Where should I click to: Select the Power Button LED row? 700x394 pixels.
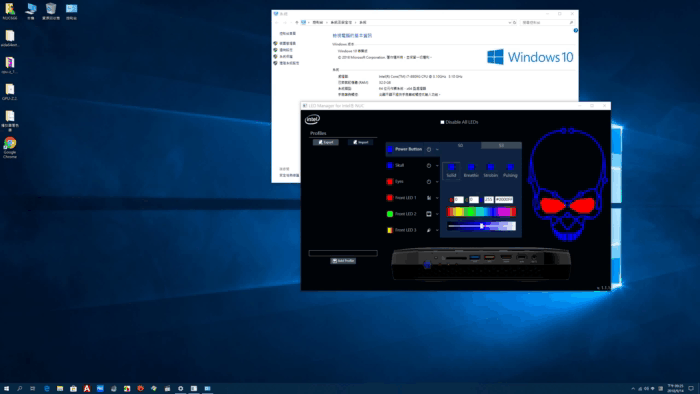click(412, 149)
